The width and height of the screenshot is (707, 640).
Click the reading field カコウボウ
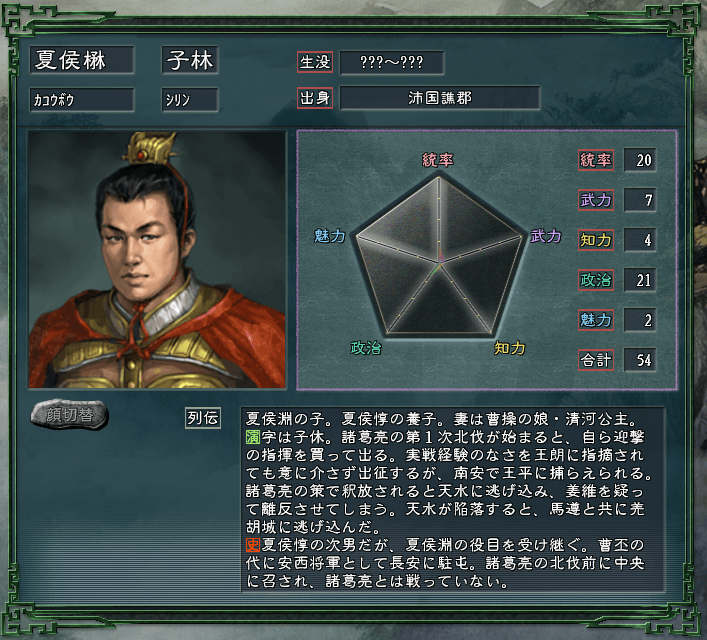point(82,100)
